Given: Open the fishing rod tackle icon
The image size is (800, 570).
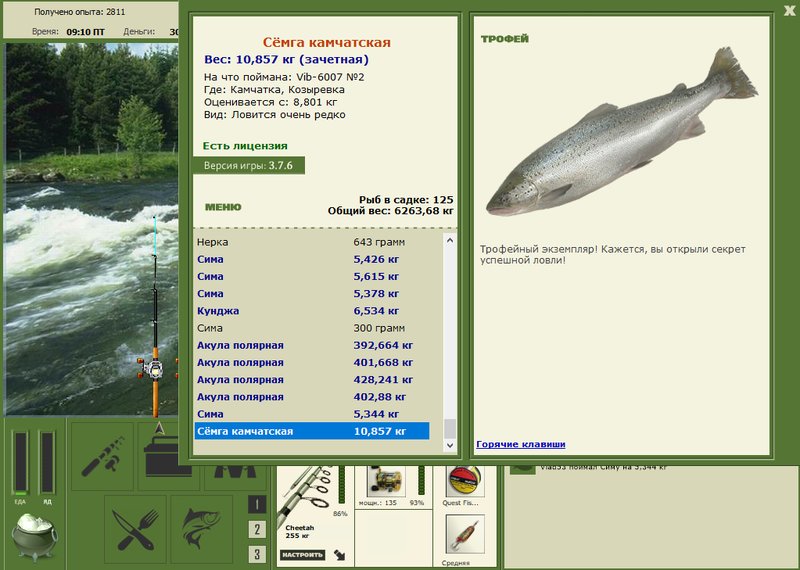Looking at the screenshot, I should coord(102,456).
